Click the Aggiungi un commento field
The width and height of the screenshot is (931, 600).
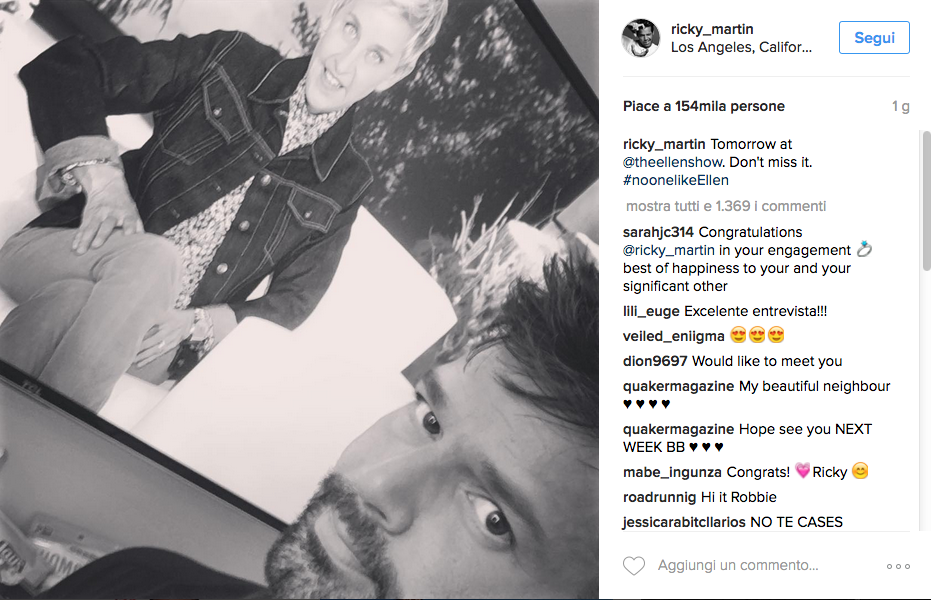tap(737, 566)
